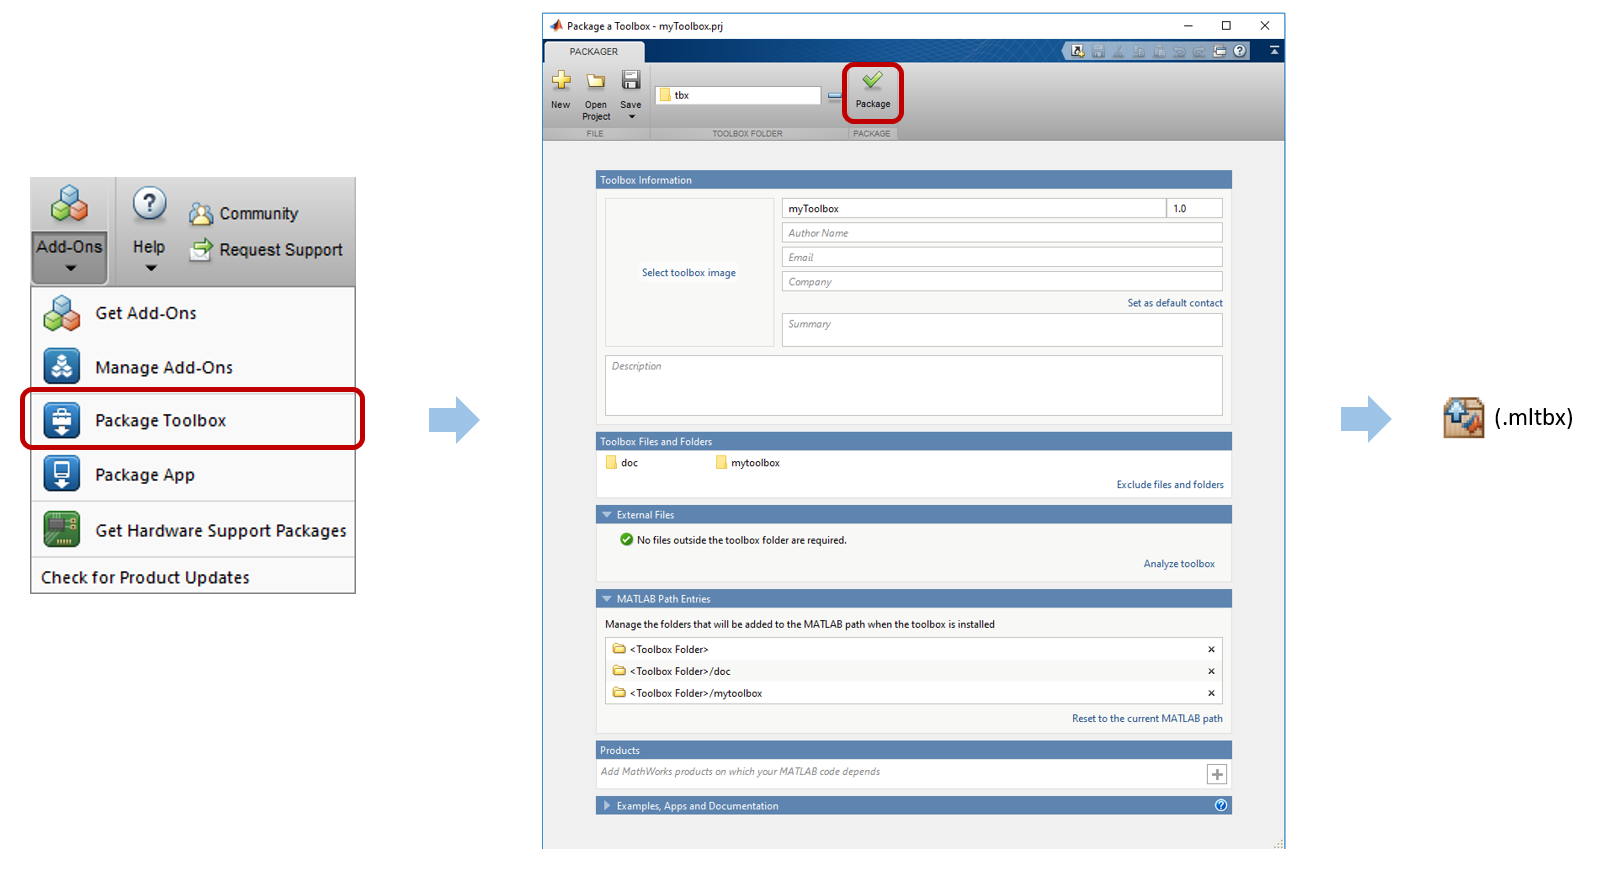Select Manage Add-Ons from the menu
The width and height of the screenshot is (1604, 870).
pyautogui.click(x=164, y=368)
